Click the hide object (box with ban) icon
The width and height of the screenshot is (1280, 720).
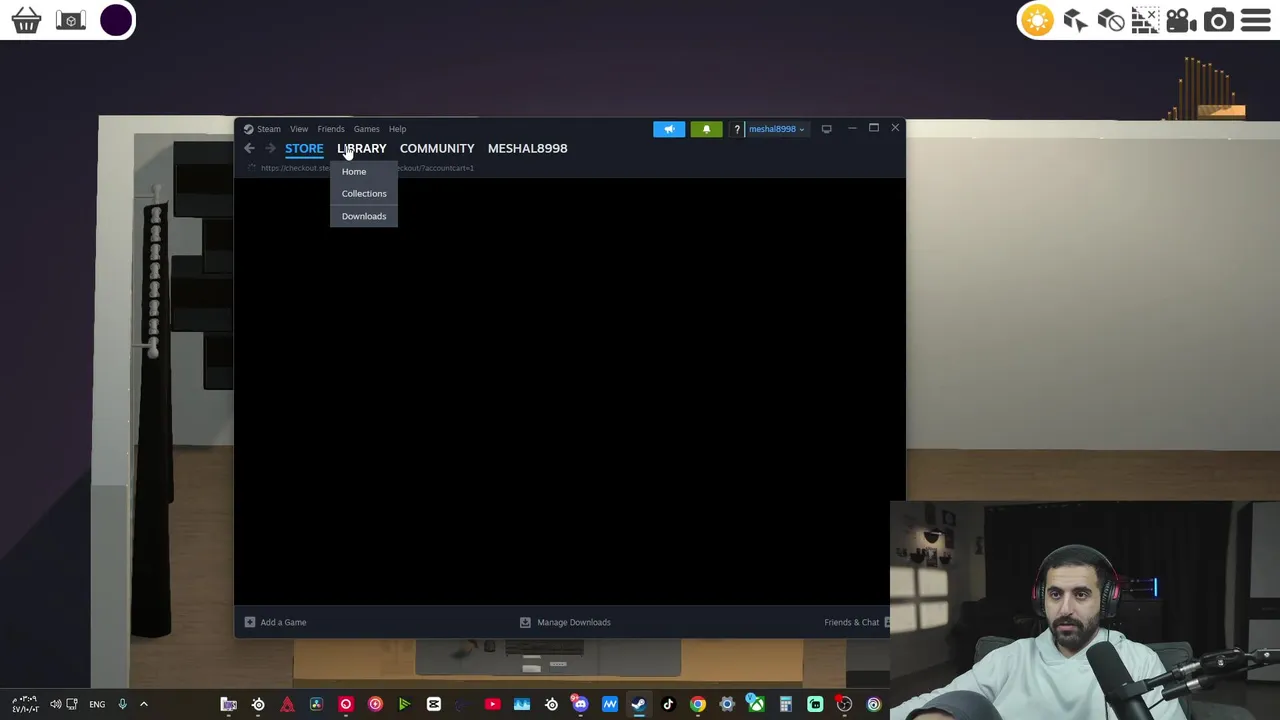pos(1111,20)
